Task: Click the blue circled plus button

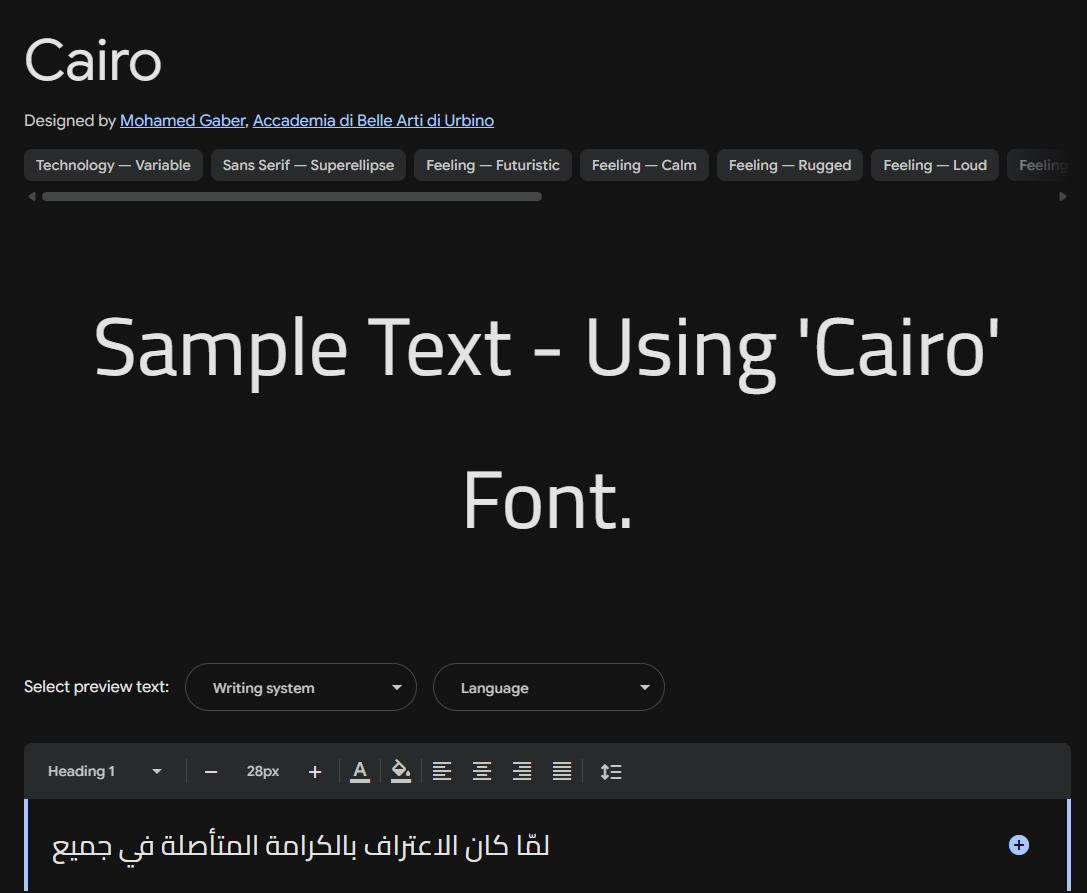Action: click(x=1018, y=845)
